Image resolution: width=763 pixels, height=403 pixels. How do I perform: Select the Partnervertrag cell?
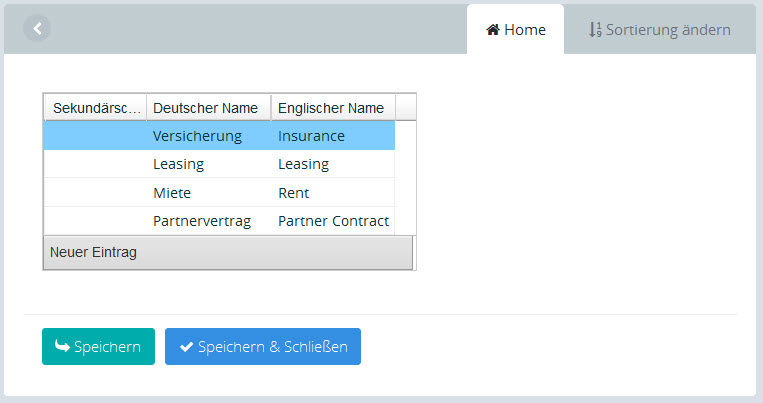click(x=202, y=221)
